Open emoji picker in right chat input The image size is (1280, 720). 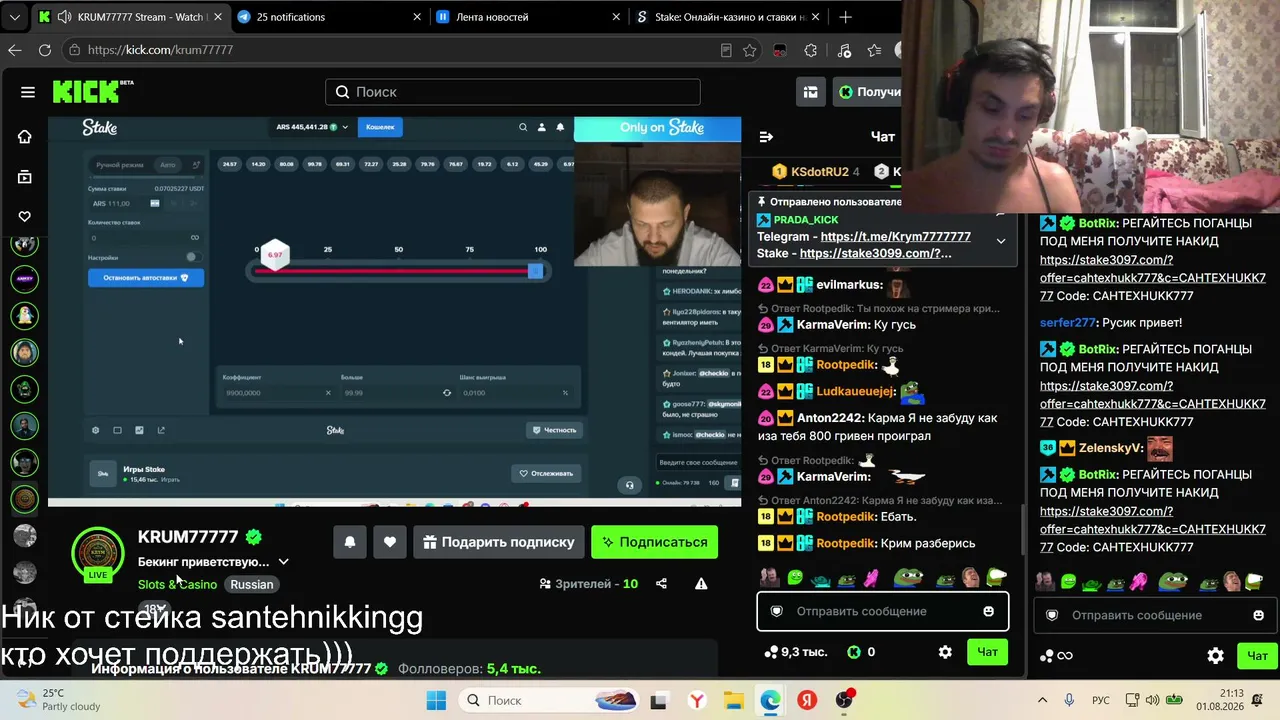pos(1258,615)
